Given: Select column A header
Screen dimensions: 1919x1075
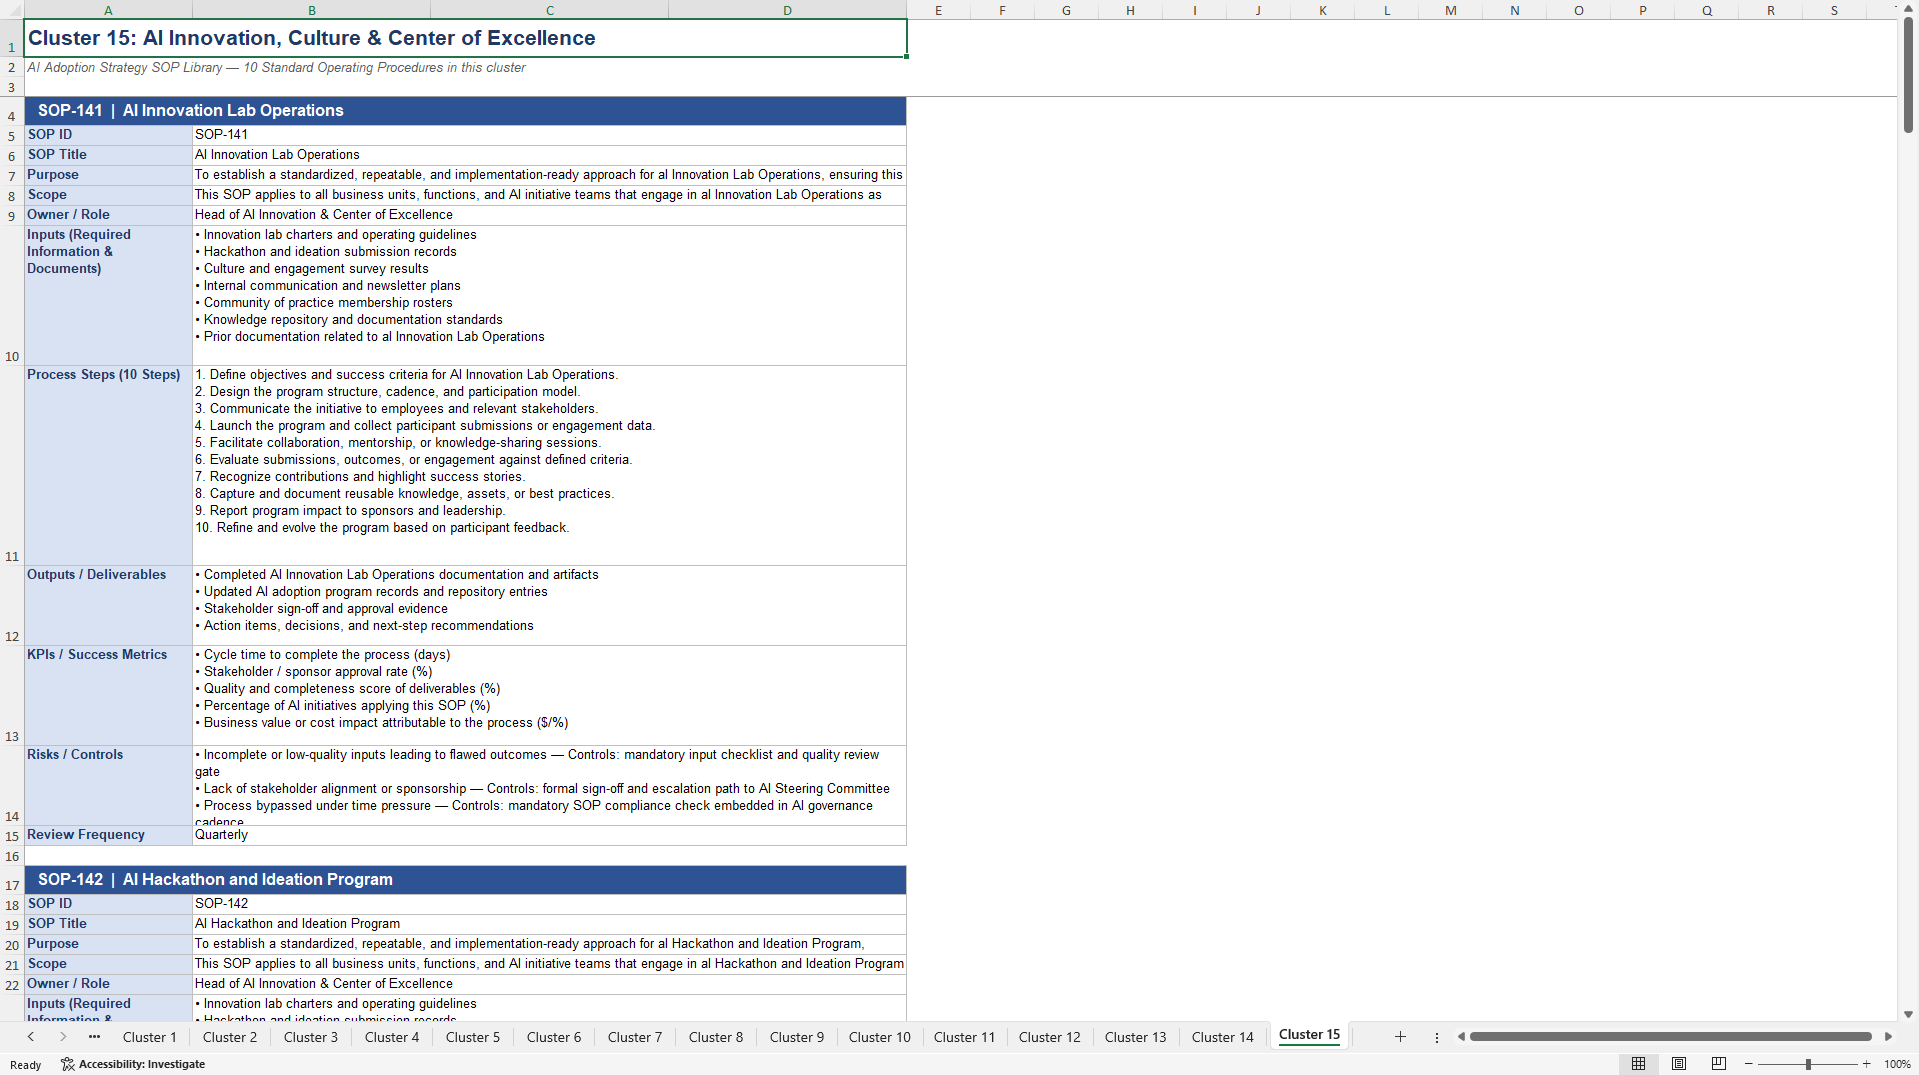Looking at the screenshot, I should (x=108, y=10).
